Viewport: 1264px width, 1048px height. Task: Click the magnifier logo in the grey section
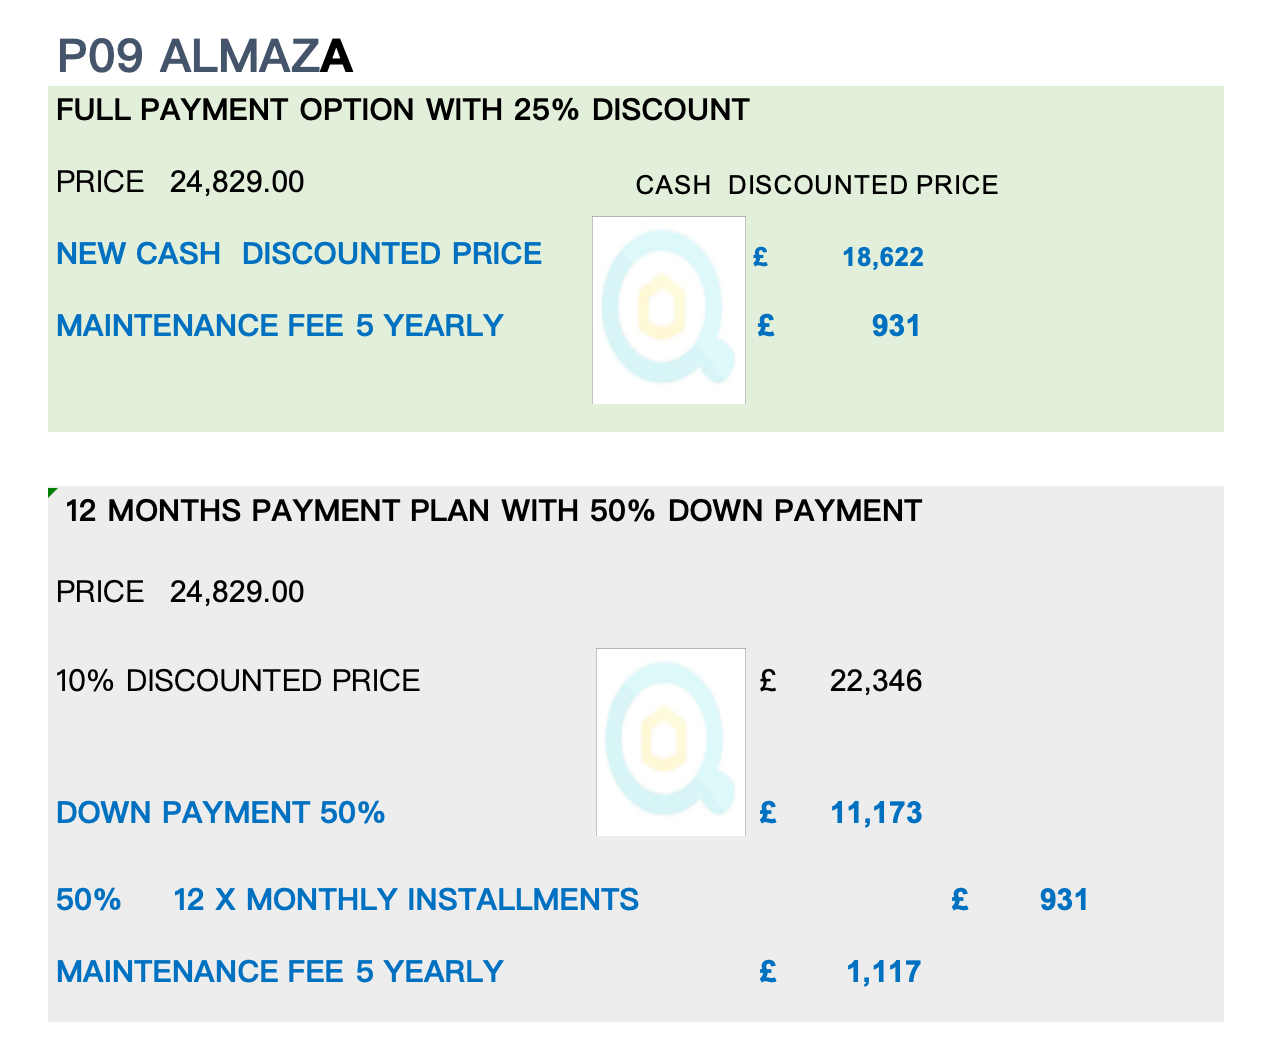click(x=671, y=742)
